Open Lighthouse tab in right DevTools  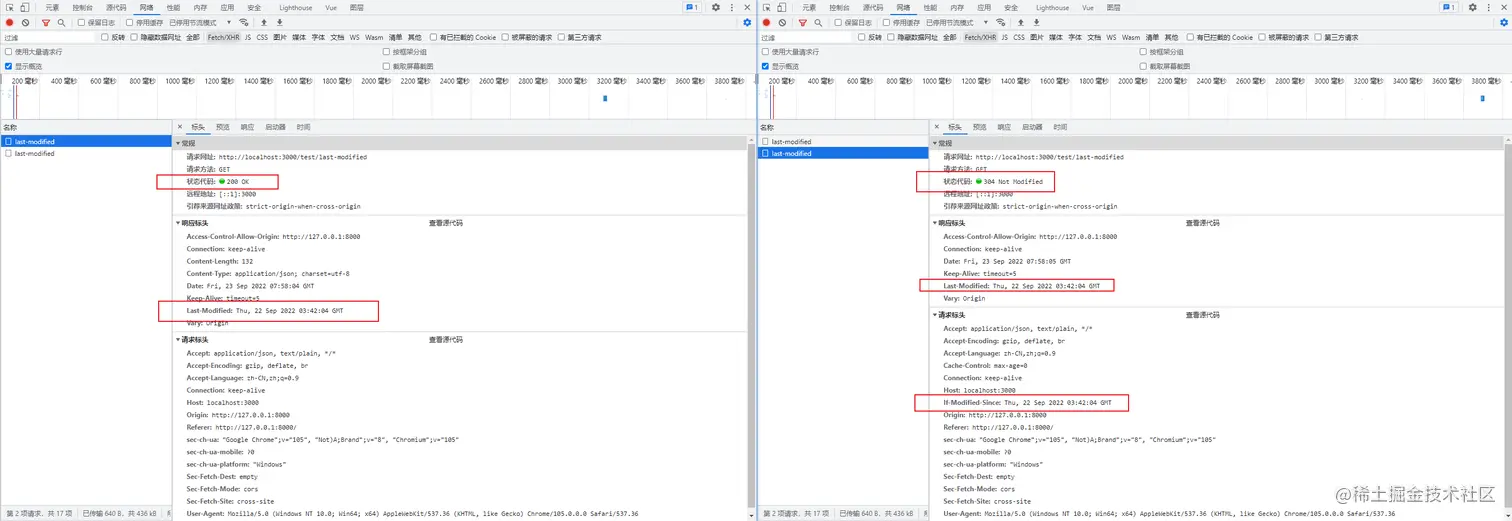[1052, 7]
